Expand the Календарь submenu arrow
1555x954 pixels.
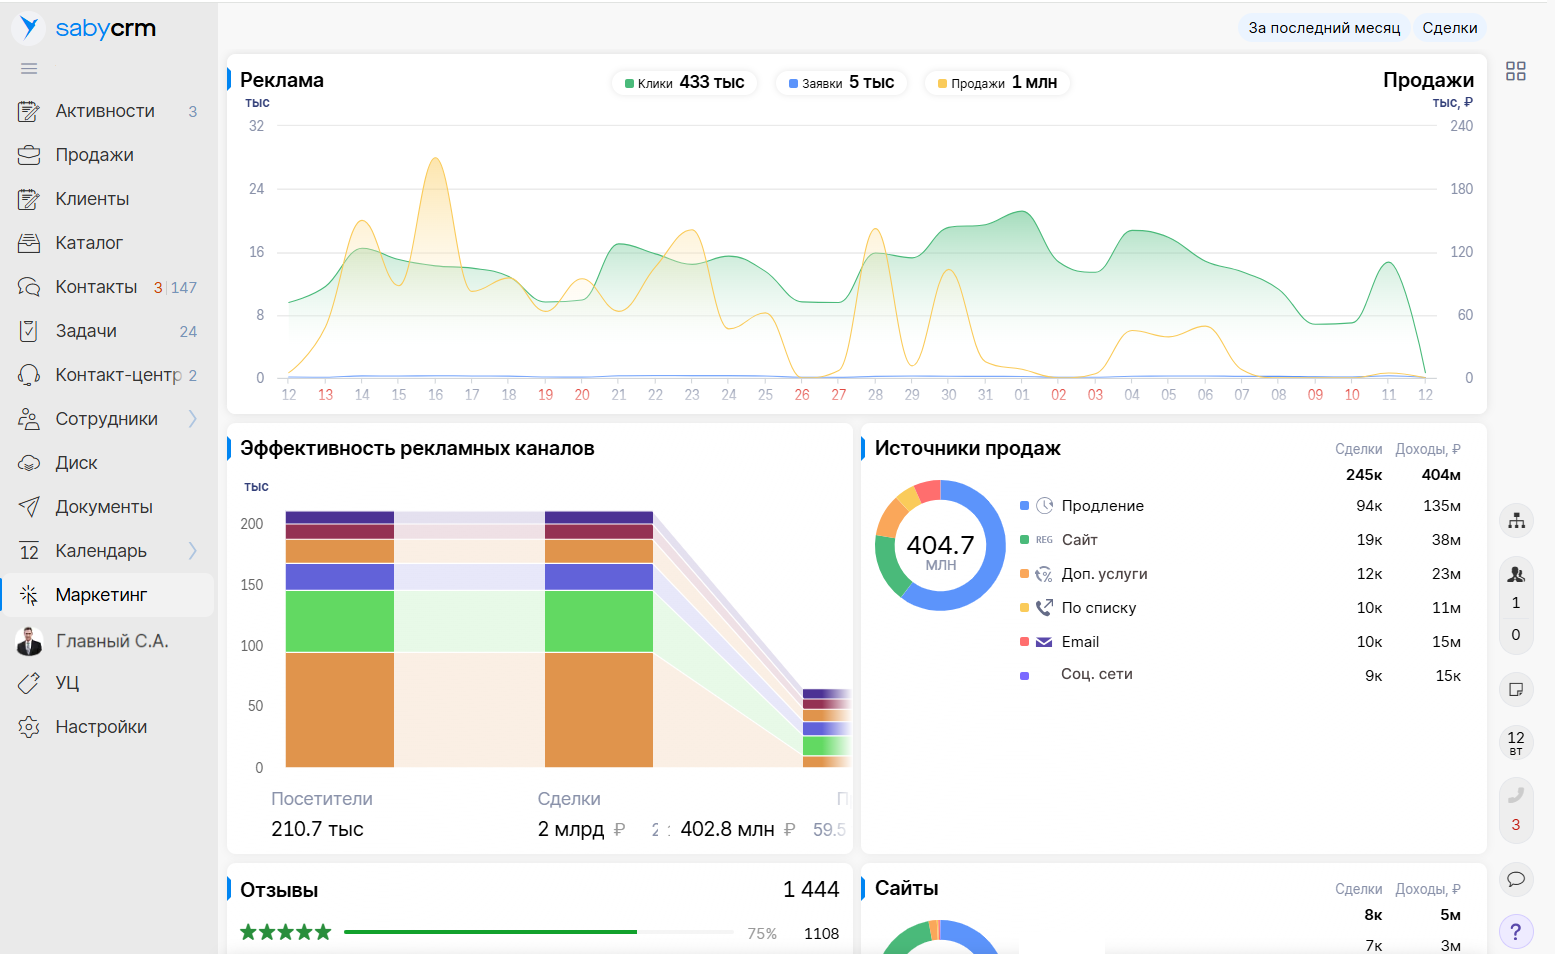point(193,551)
